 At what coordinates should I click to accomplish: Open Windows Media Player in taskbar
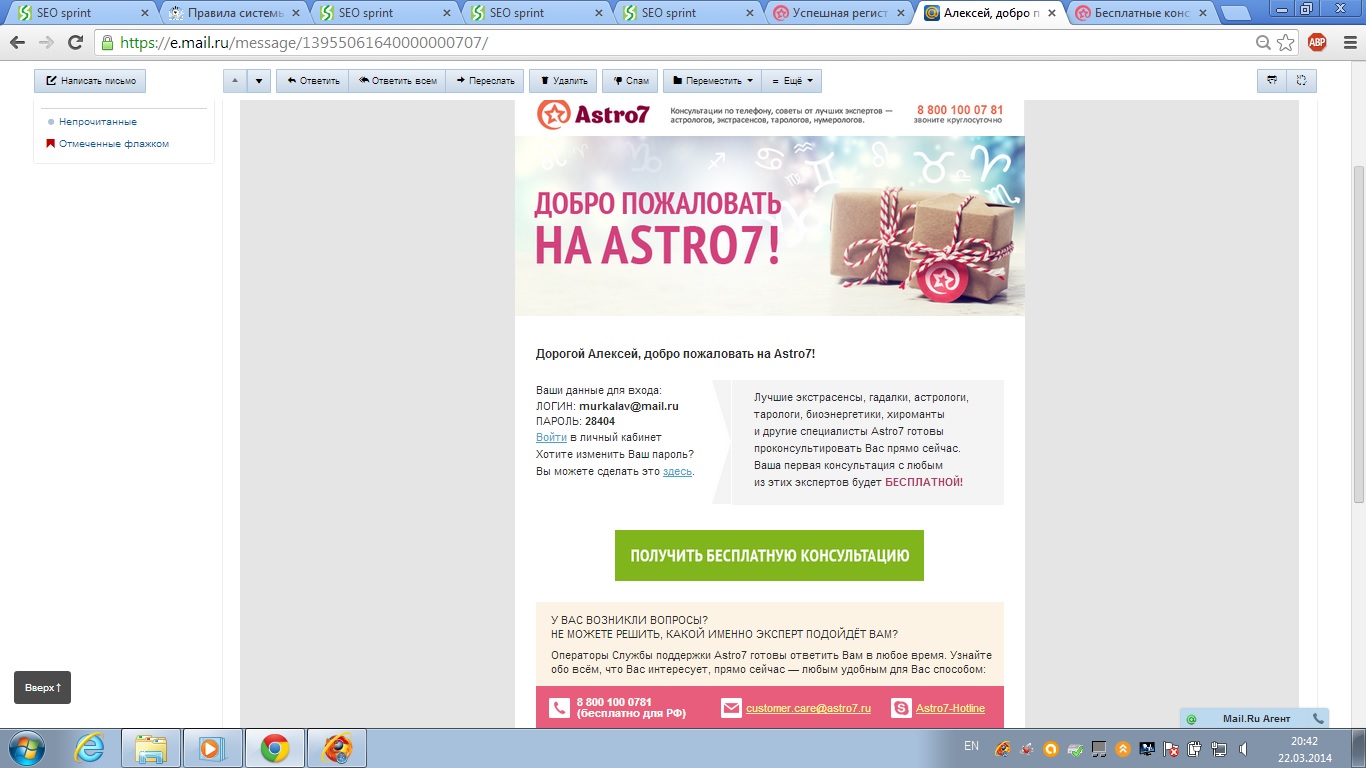[211, 748]
